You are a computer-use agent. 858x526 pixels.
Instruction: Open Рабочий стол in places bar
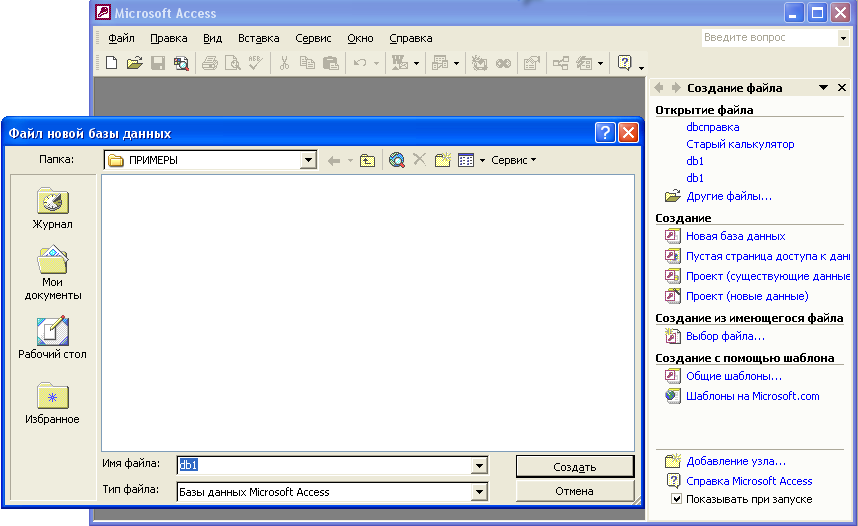(53, 338)
